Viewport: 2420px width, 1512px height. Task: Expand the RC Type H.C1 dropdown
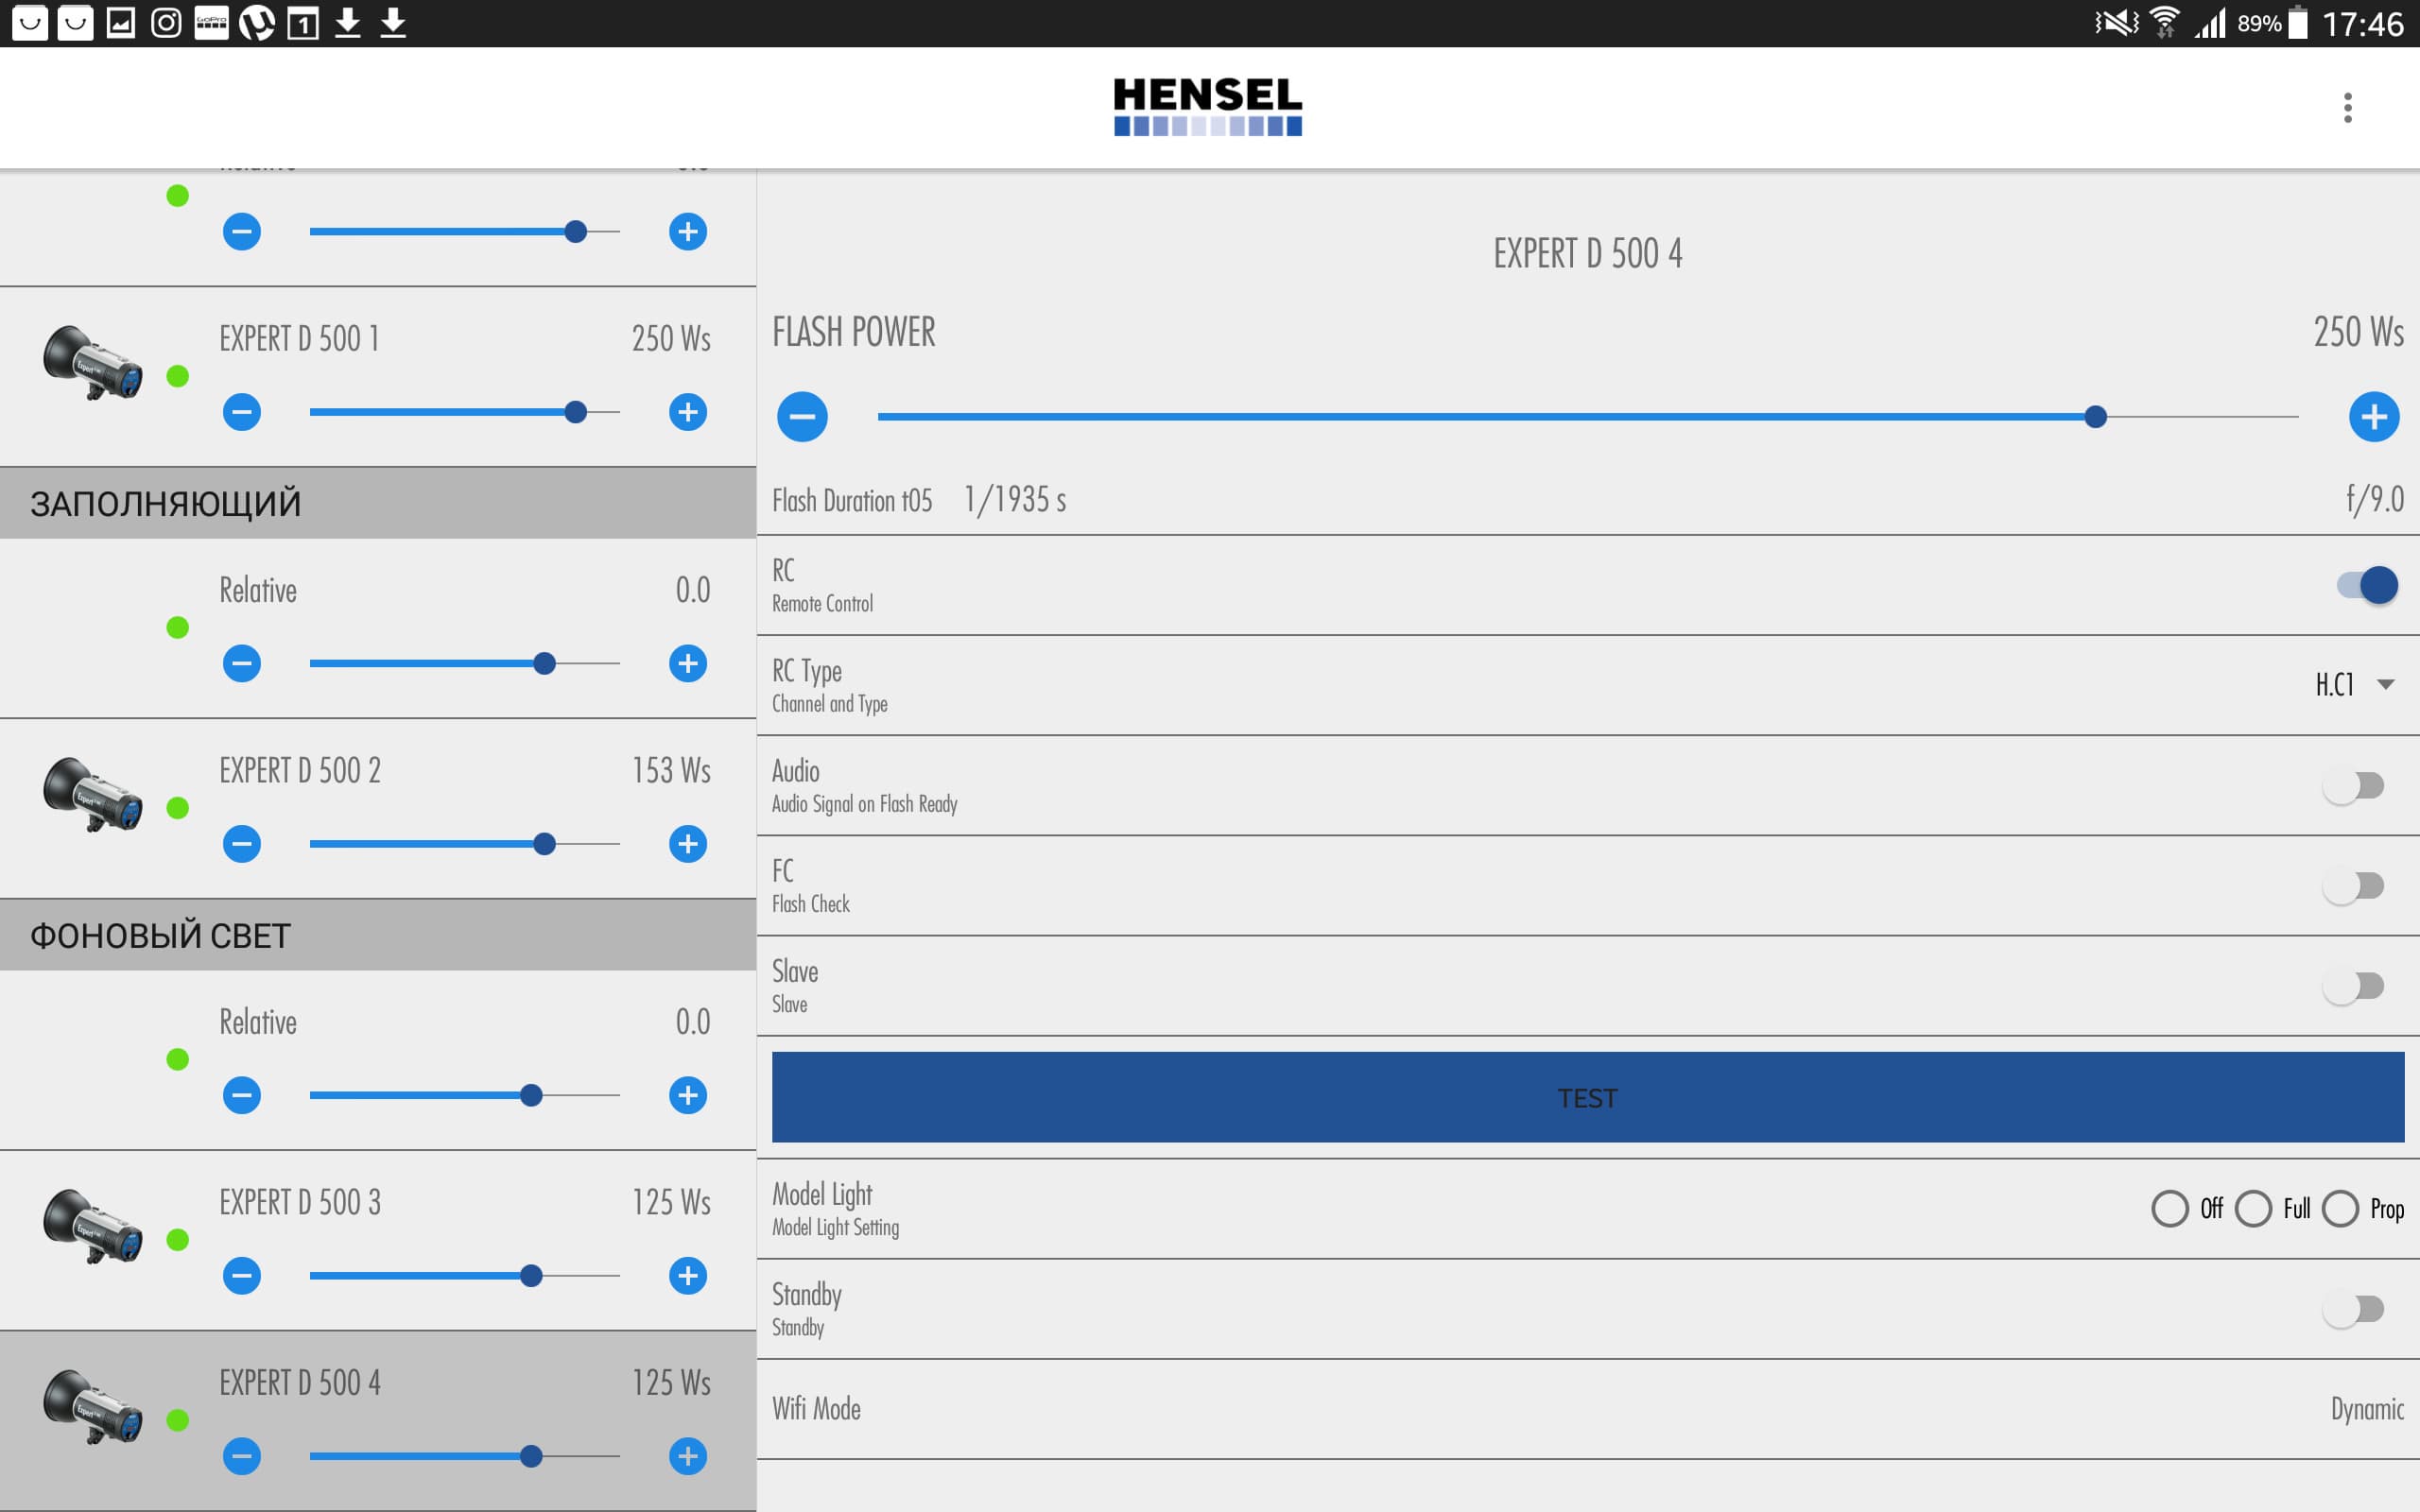2353,685
